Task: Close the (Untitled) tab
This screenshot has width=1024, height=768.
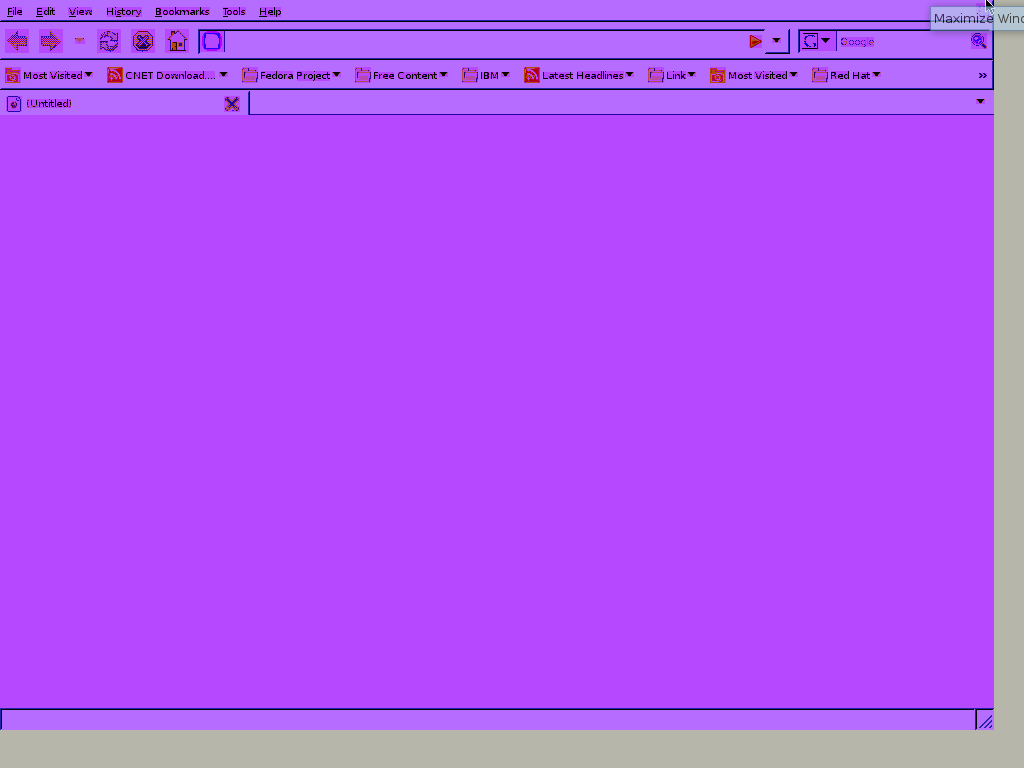Action: pyautogui.click(x=232, y=104)
